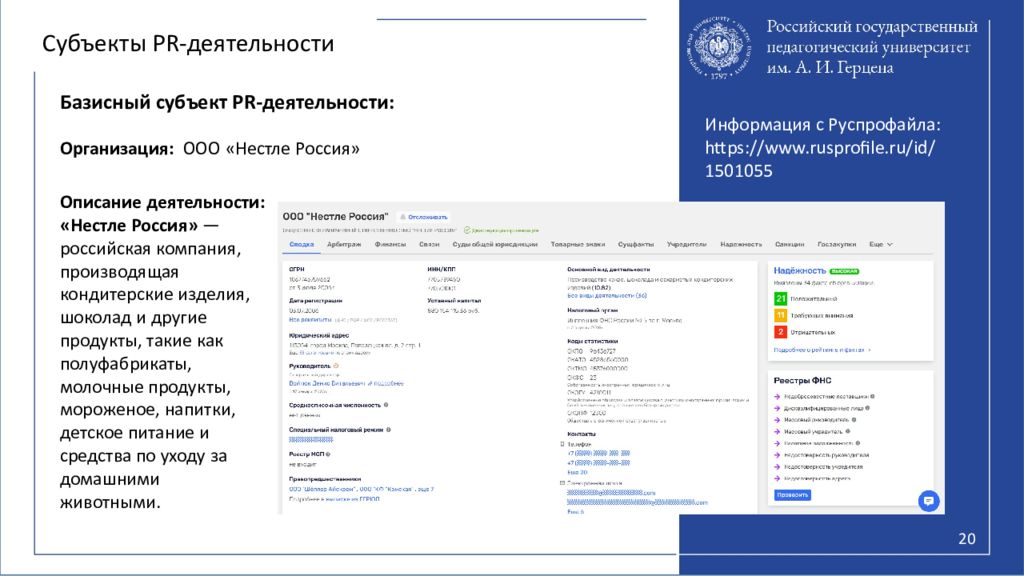The width and height of the screenshot is (1024, 576).
Task: Click help icon after Недобросовестные поставщики
Action: point(872,396)
